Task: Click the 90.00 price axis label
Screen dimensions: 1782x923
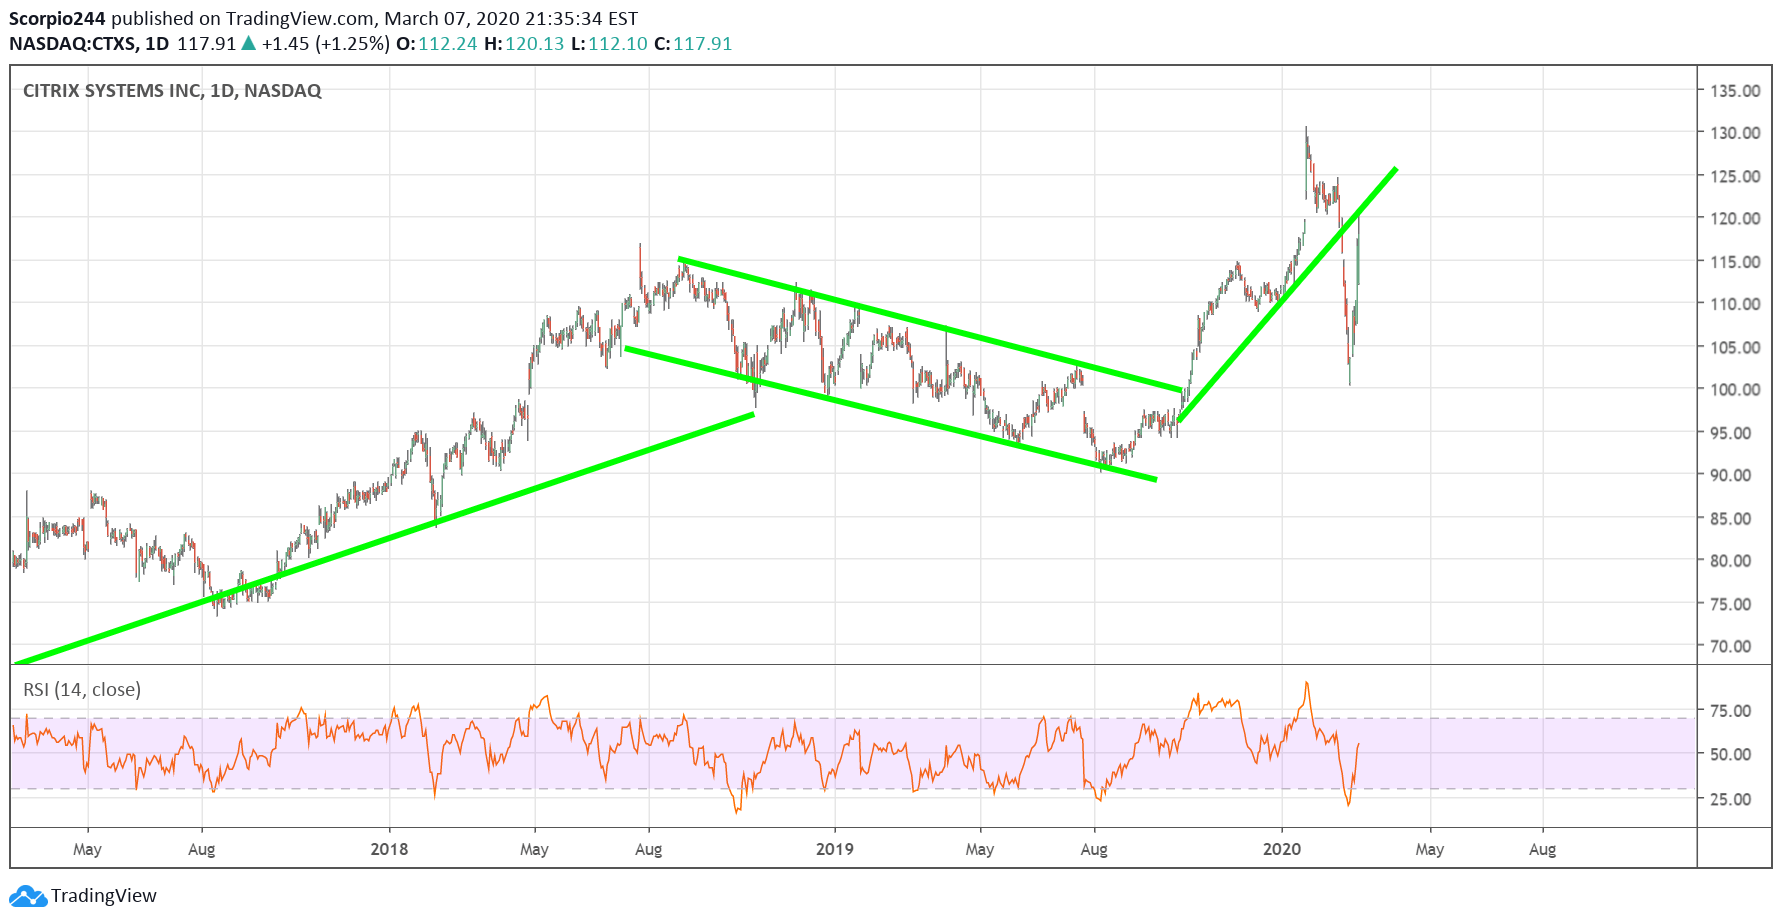Action: (x=1731, y=475)
